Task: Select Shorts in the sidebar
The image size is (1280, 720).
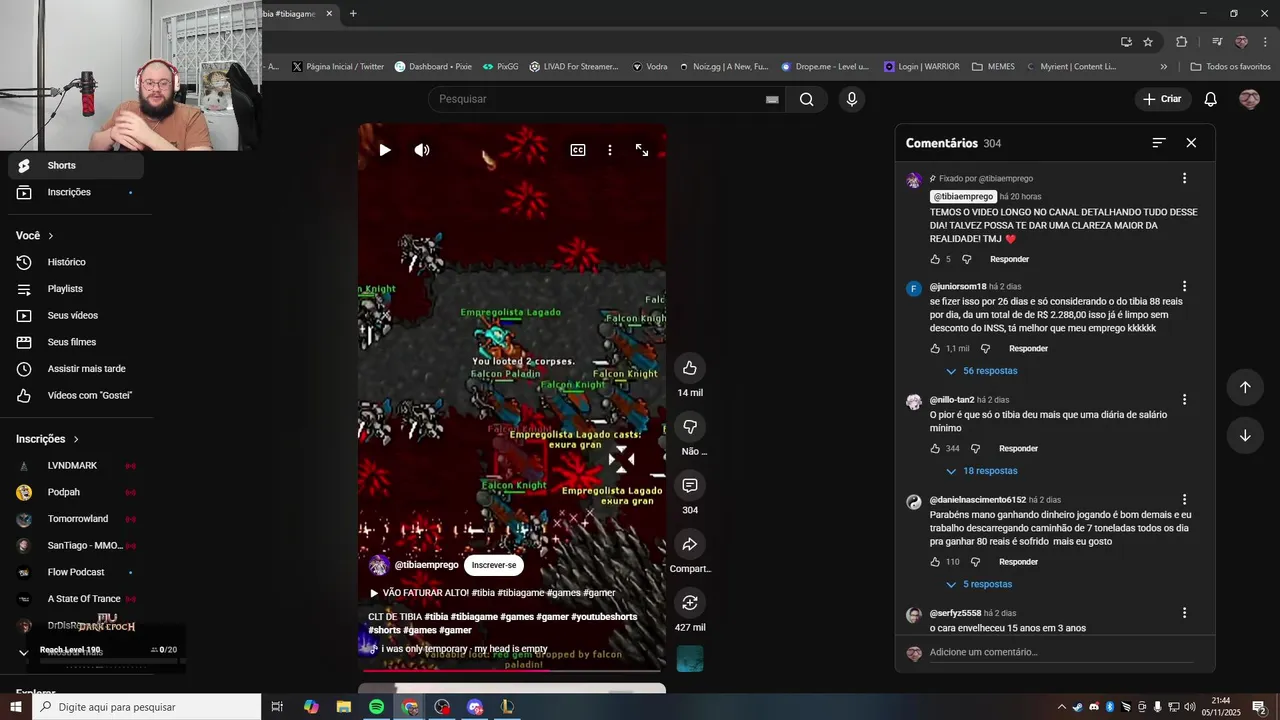Action: point(76,166)
